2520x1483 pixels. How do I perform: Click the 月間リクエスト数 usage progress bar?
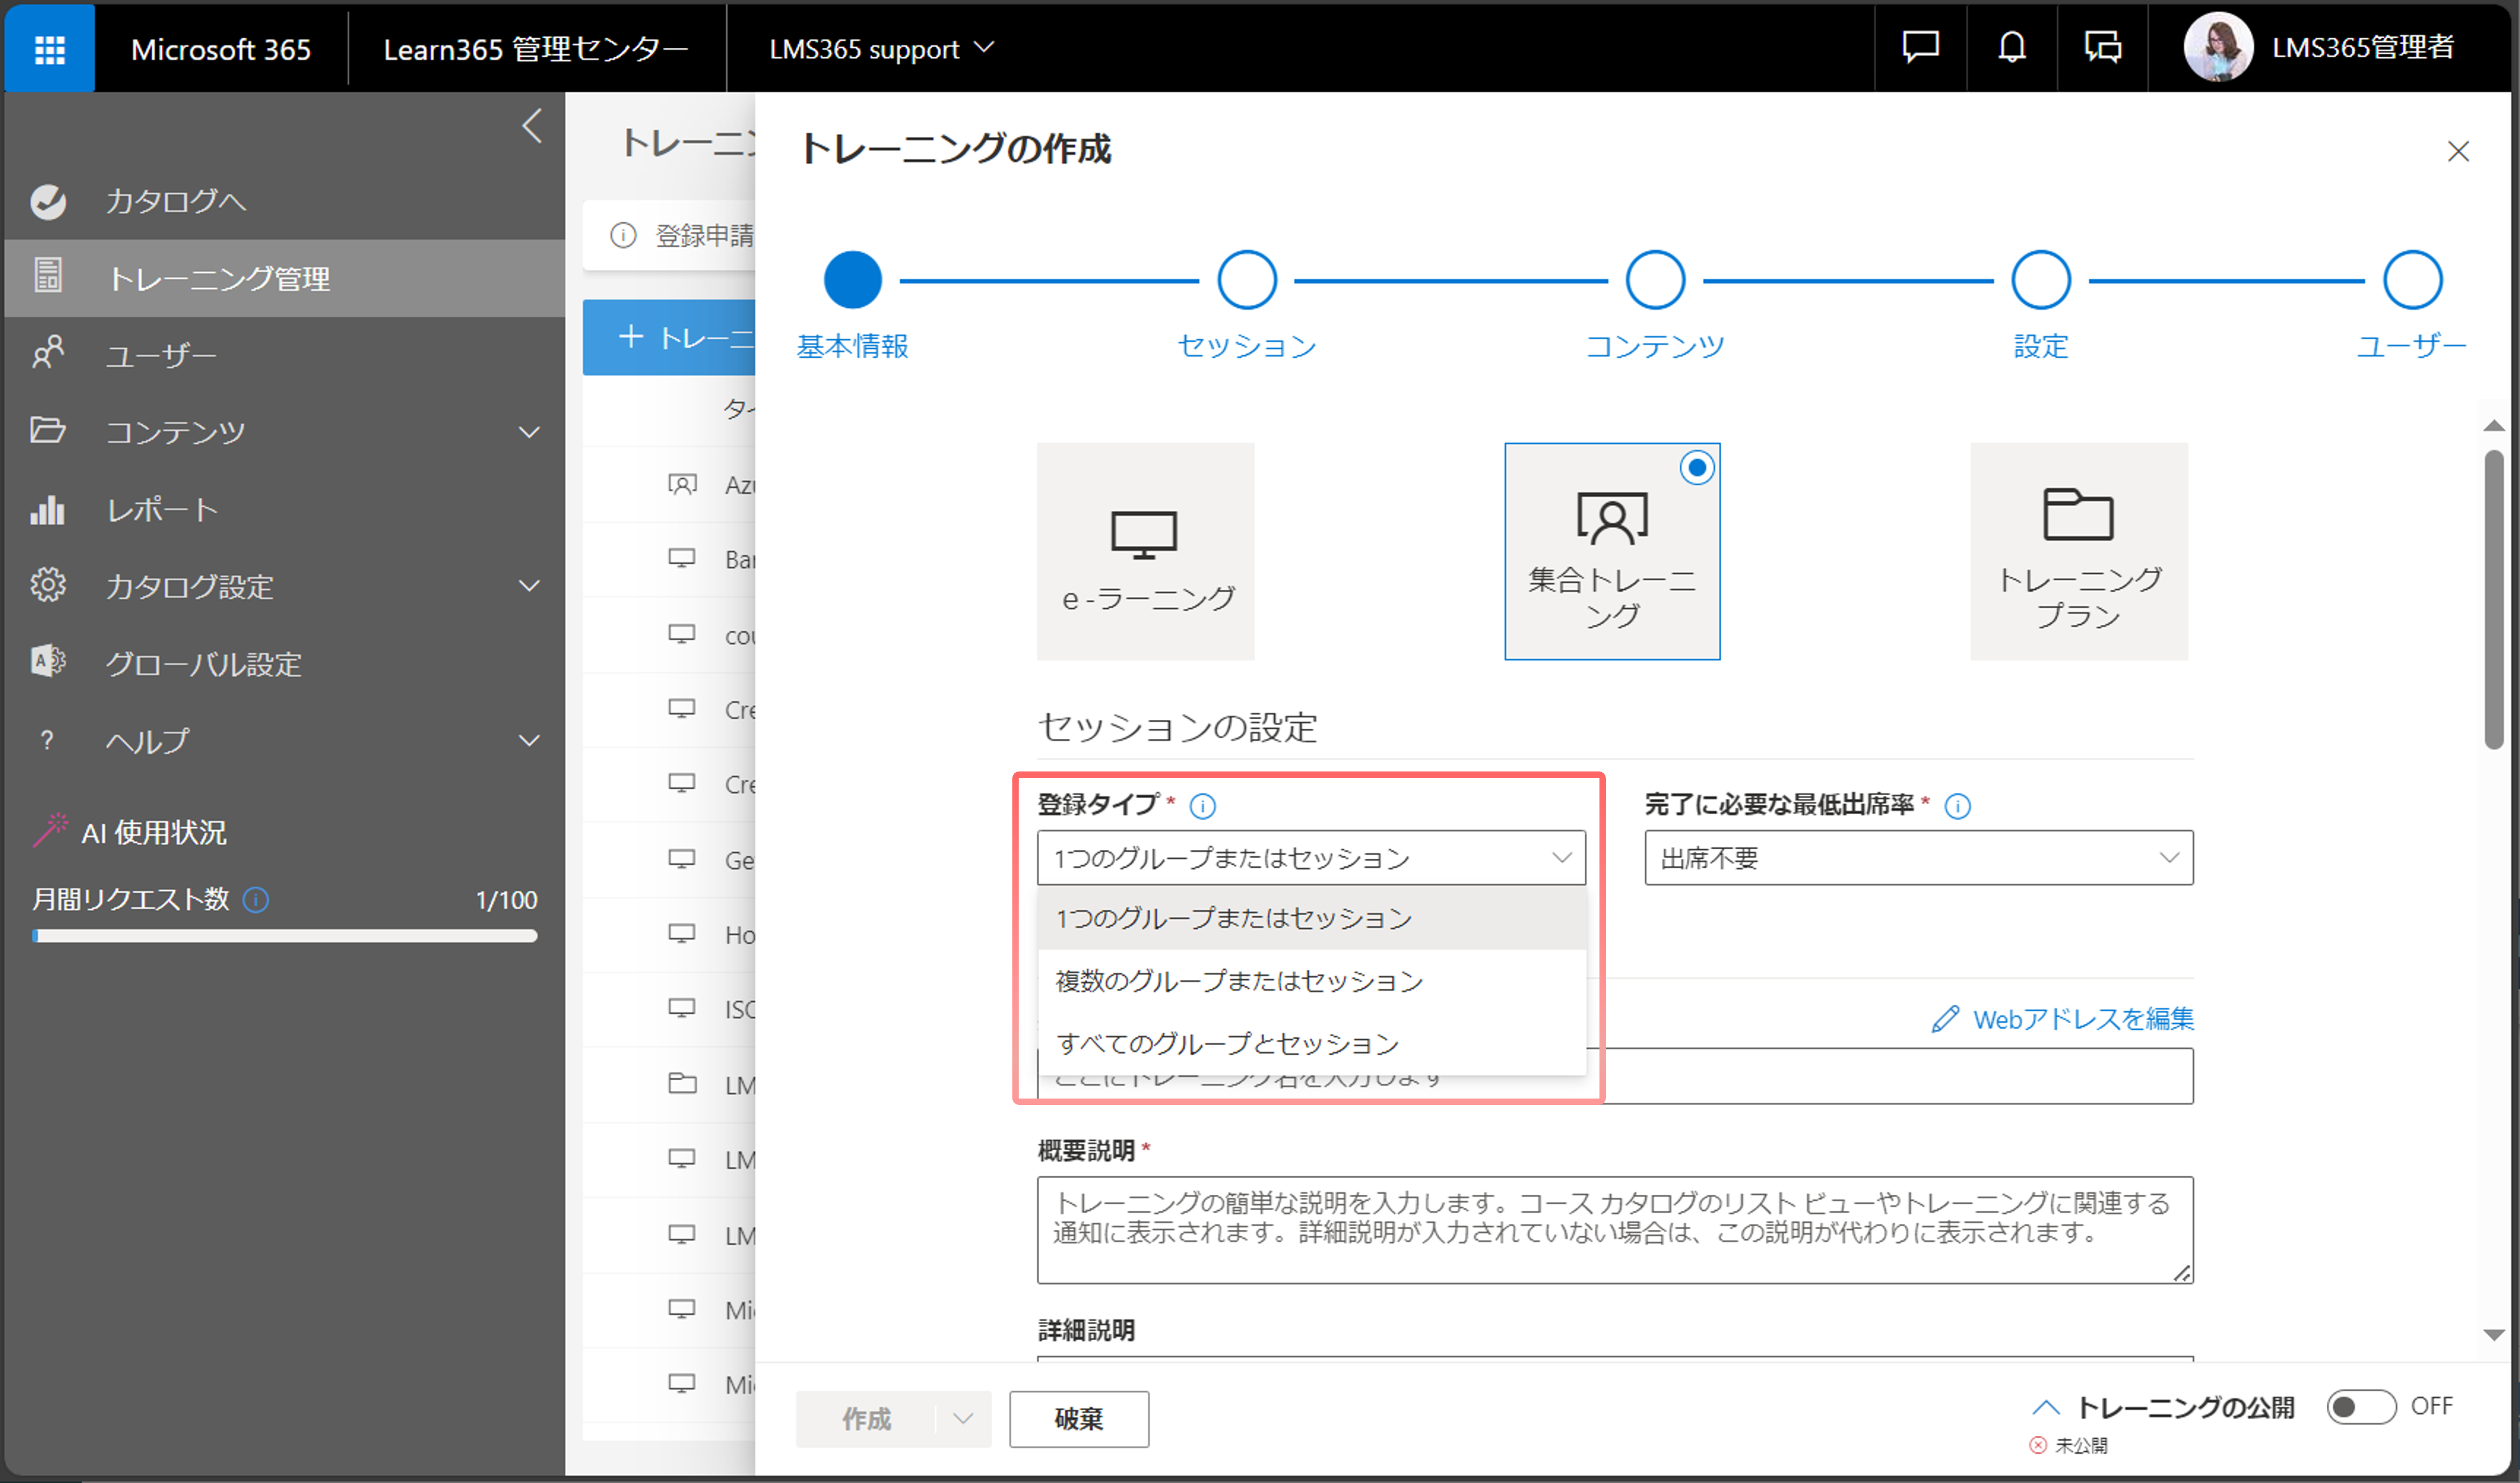point(284,936)
